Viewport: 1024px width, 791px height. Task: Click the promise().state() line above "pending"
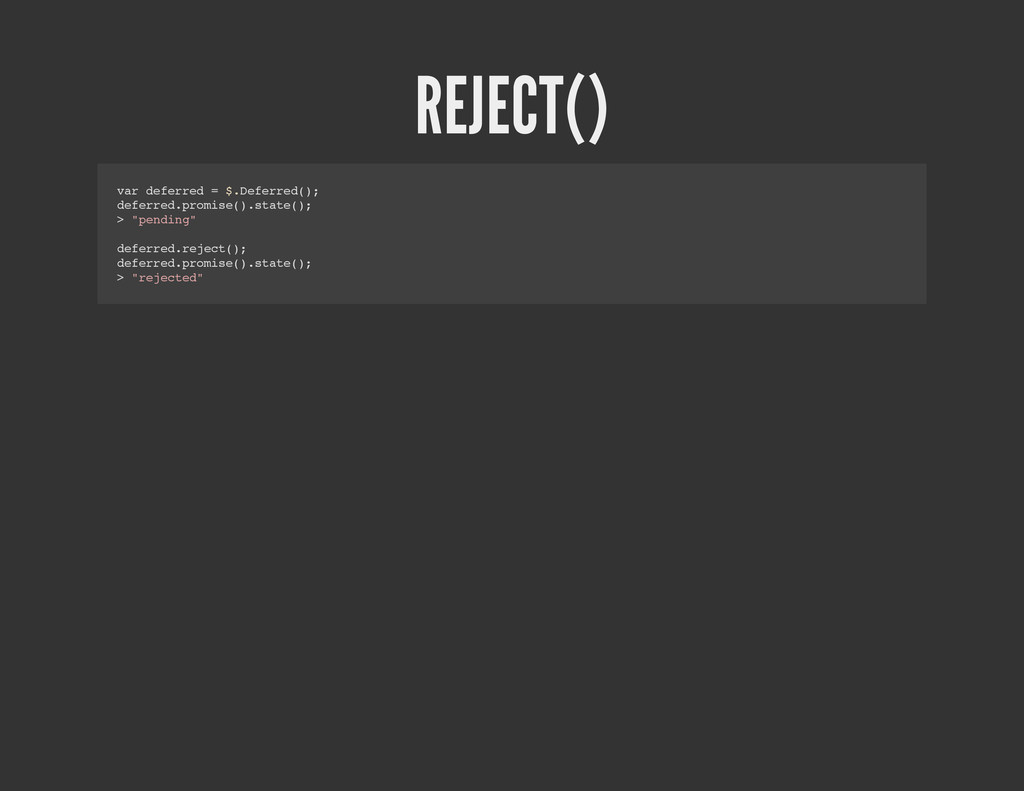point(214,205)
